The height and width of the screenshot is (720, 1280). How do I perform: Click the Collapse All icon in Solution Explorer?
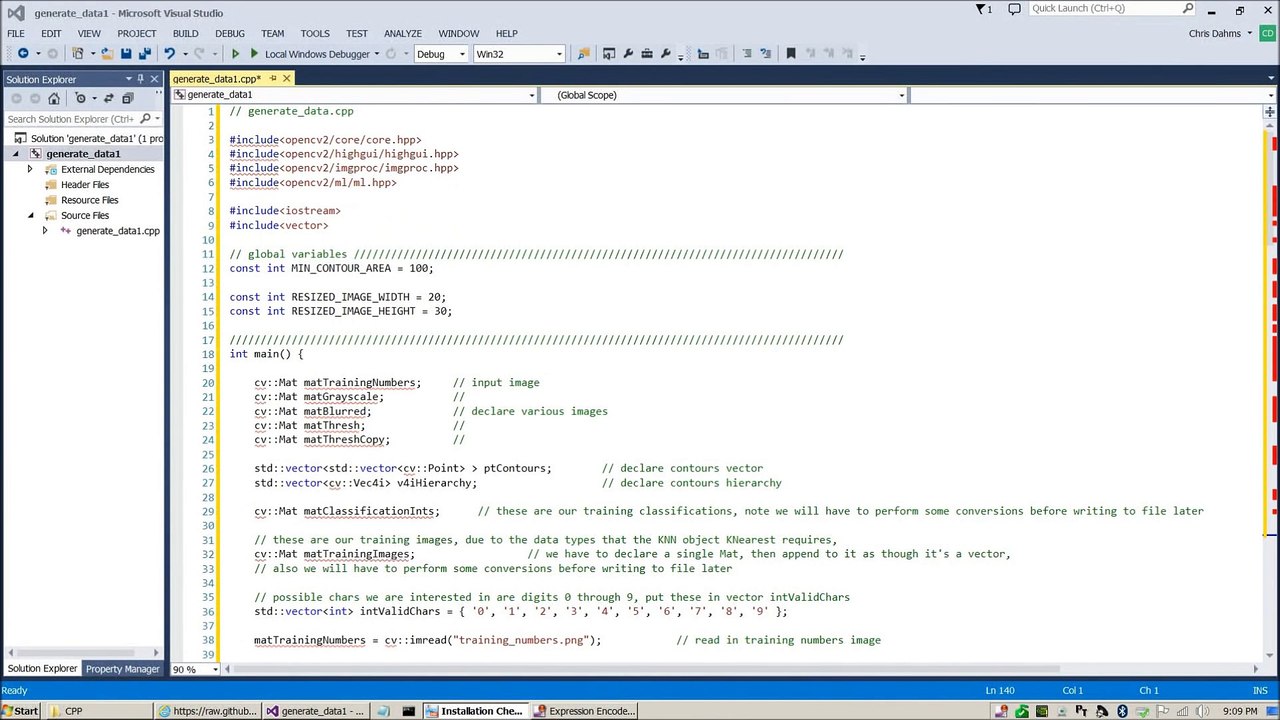[127, 98]
